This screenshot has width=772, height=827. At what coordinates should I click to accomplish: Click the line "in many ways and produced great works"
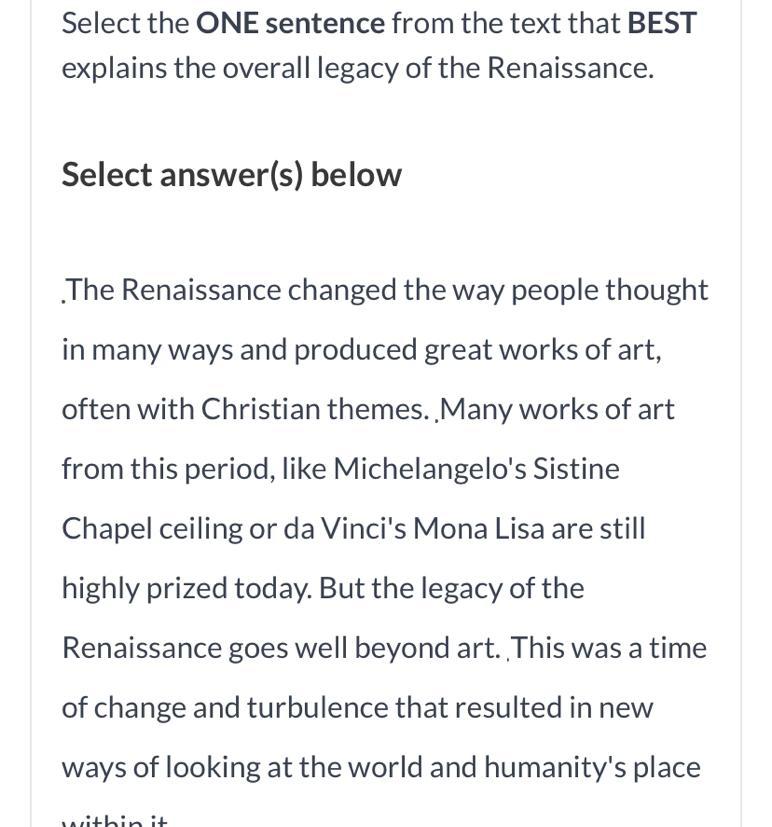point(361,350)
